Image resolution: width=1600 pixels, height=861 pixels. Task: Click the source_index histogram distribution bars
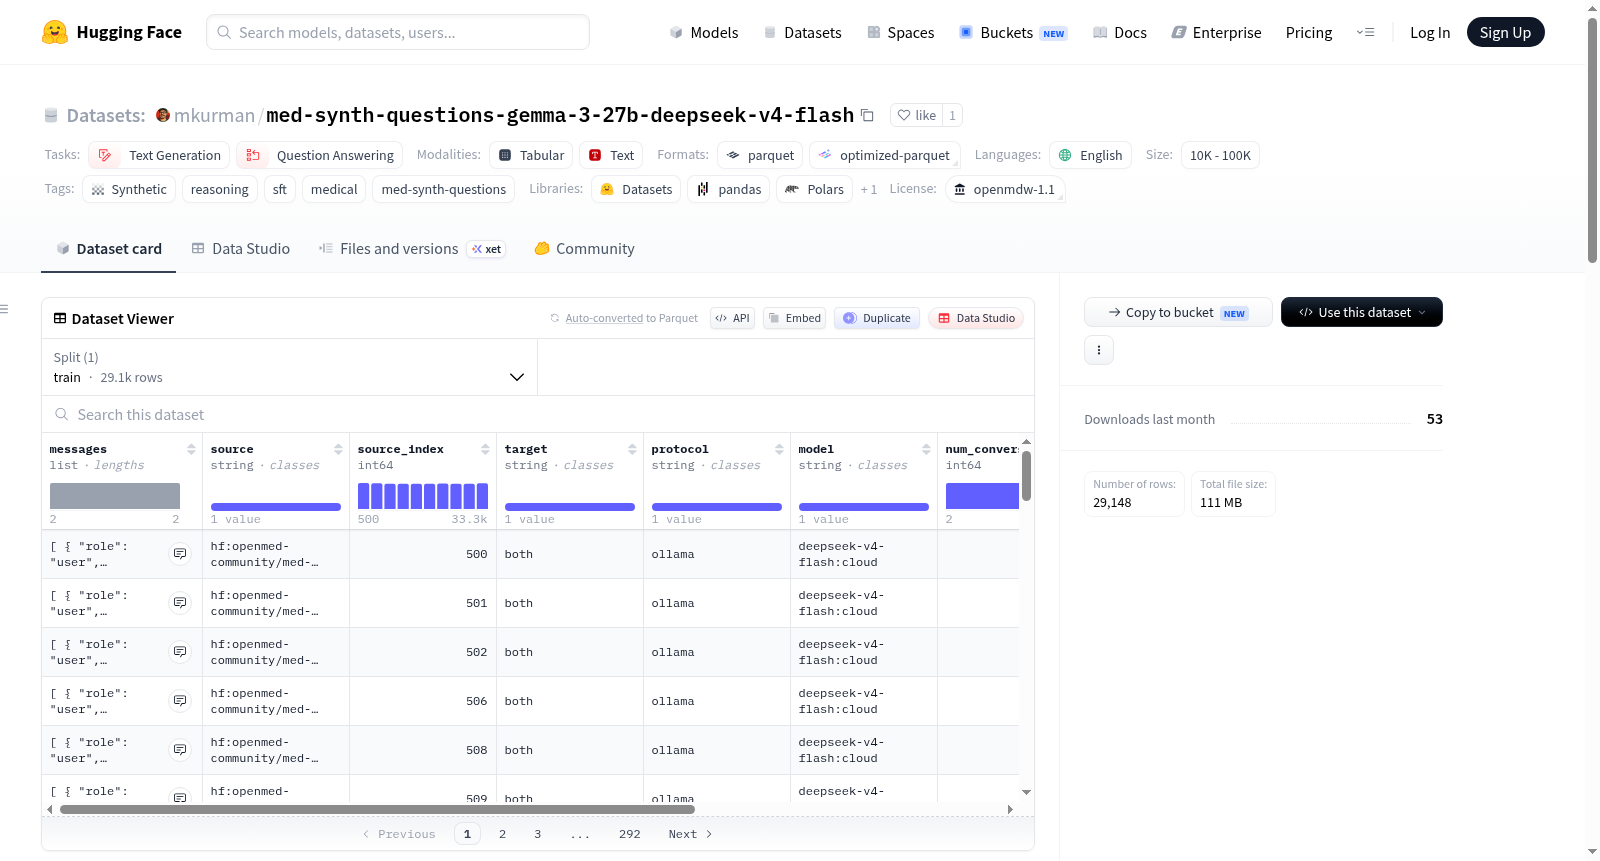pyautogui.click(x=423, y=496)
